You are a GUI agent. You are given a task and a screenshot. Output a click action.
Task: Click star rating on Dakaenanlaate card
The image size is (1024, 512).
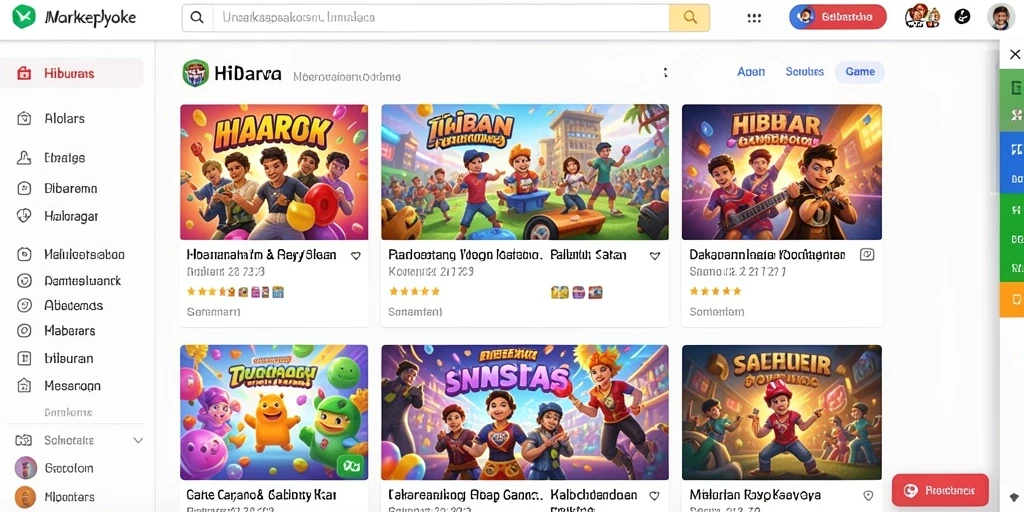[715, 291]
